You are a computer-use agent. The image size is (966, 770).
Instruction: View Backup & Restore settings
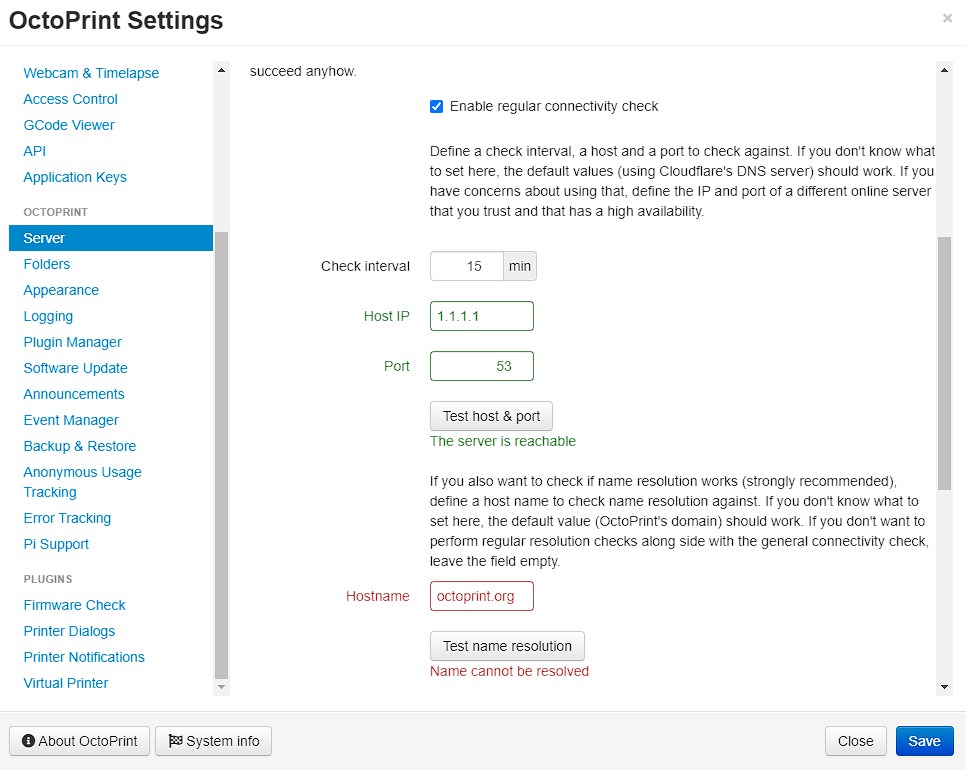81,446
